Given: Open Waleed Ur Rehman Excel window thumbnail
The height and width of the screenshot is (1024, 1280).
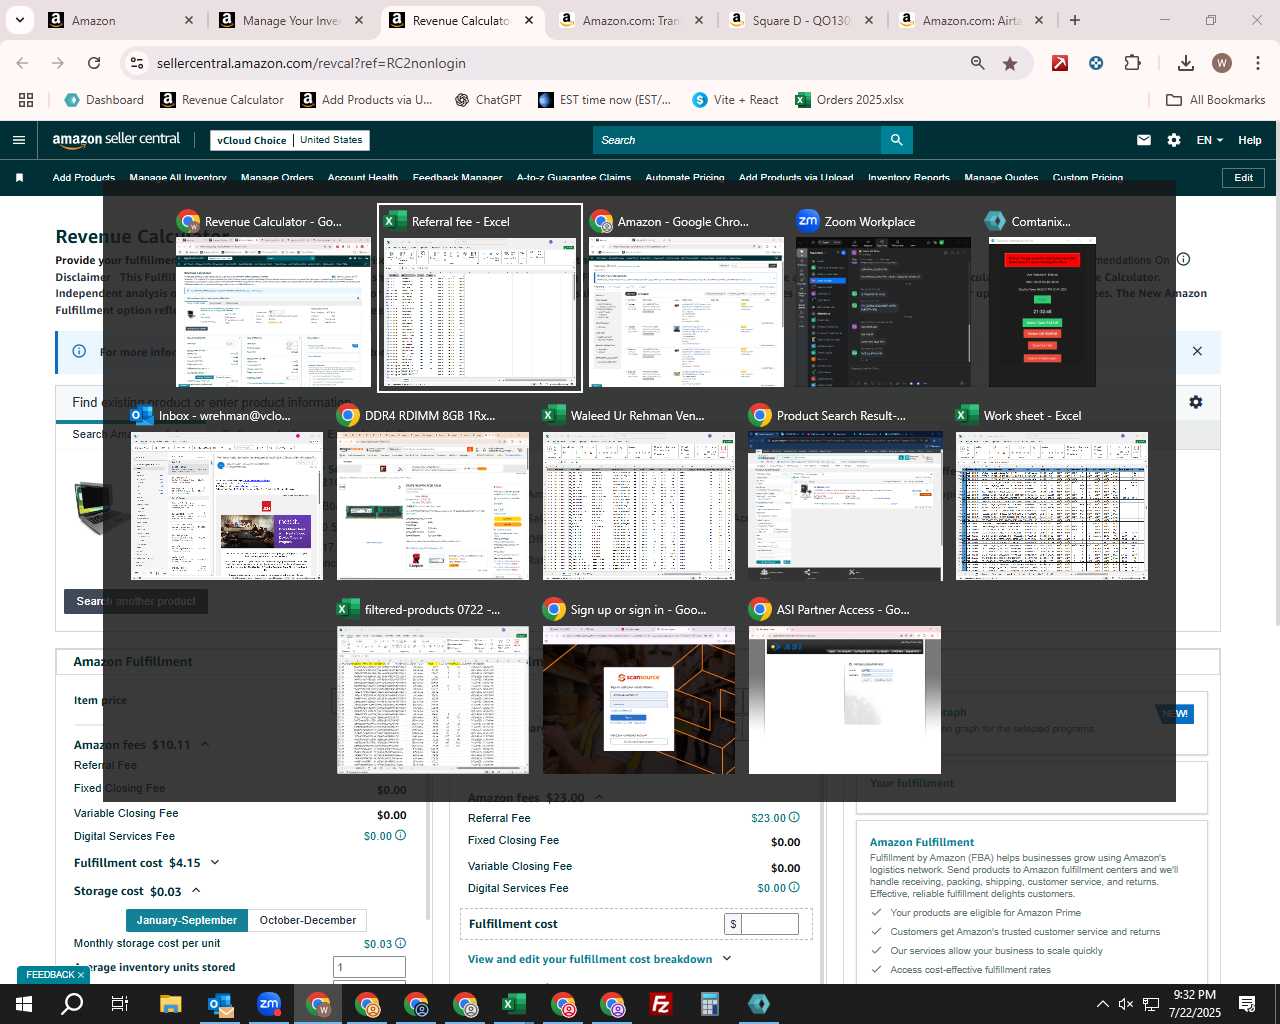Looking at the screenshot, I should [x=639, y=493].
